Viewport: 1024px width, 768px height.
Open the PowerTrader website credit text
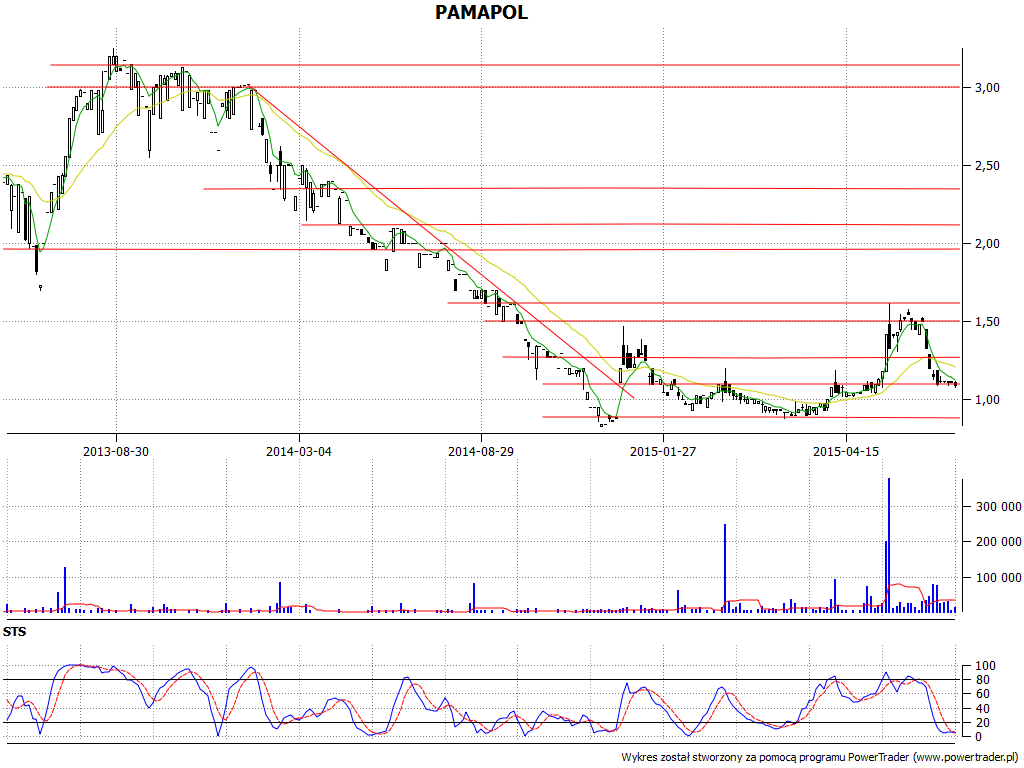click(821, 758)
